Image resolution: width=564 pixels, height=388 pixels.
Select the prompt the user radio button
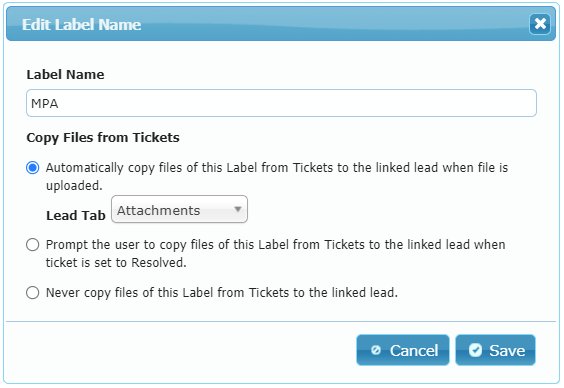(33, 245)
